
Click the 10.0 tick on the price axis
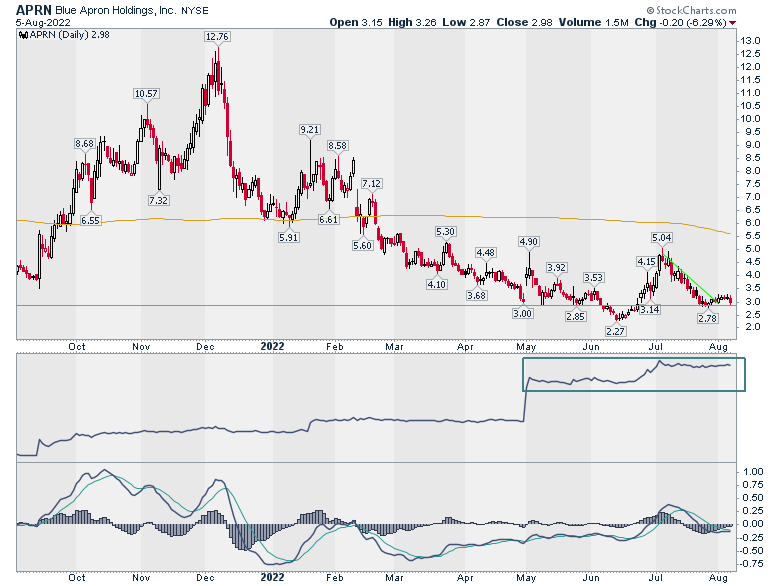750,118
